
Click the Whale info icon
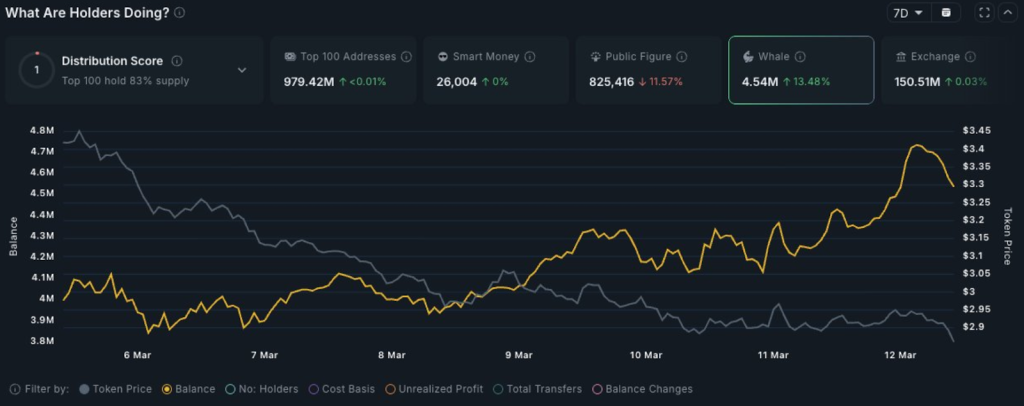tap(800, 57)
